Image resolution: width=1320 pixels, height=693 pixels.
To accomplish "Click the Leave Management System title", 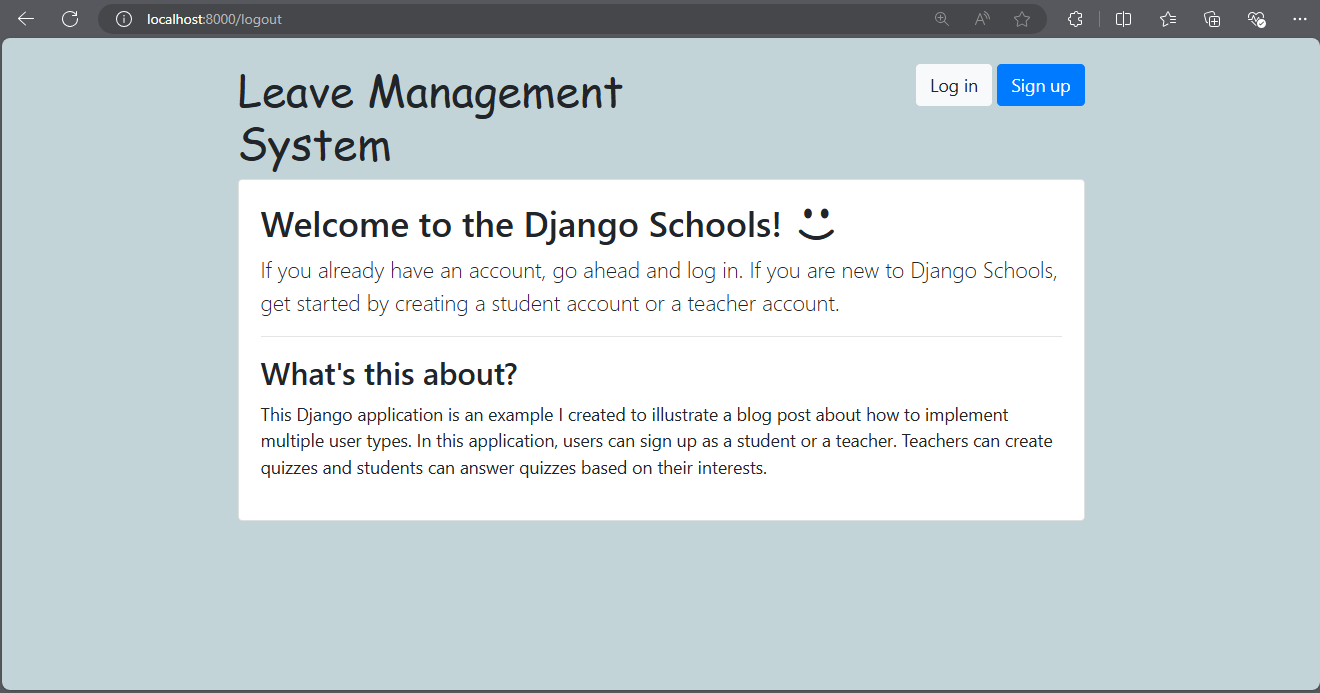I will pyautogui.click(x=430, y=119).
